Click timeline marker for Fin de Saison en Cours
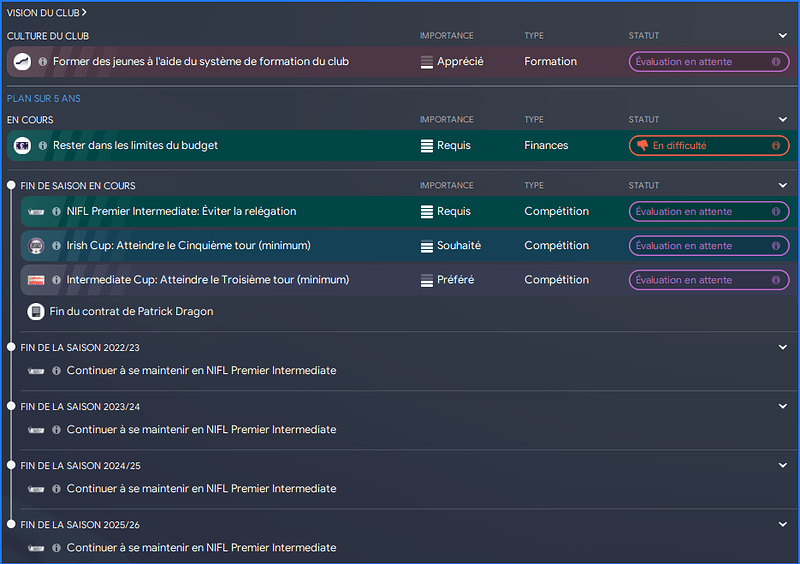This screenshot has width=800, height=564. (11, 185)
